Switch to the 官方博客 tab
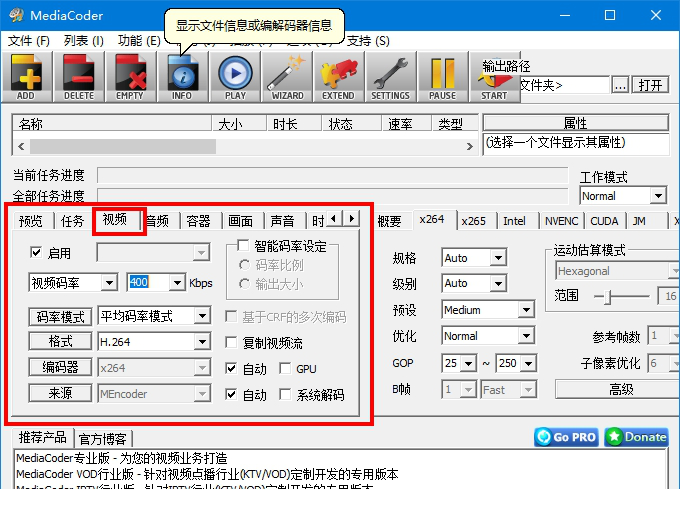Image resolution: width=680 pixels, height=508 pixels. (x=103, y=439)
